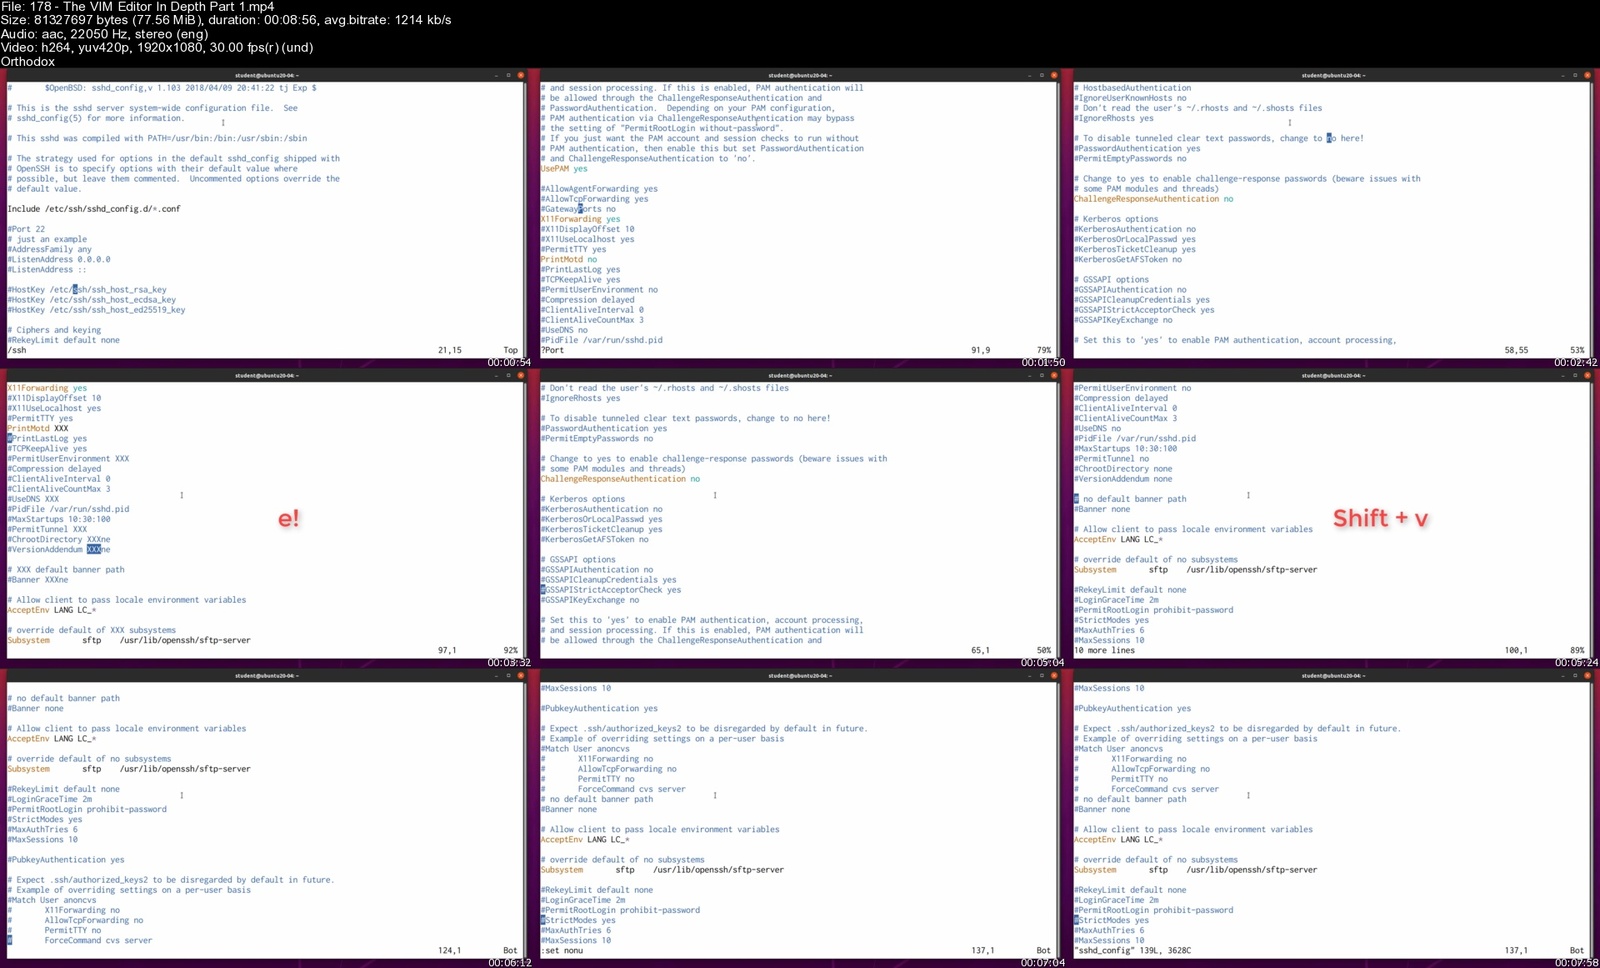Click the '"sshd_config" 139L, 3628C' status message
The image size is (1600, 968).
point(1132,950)
